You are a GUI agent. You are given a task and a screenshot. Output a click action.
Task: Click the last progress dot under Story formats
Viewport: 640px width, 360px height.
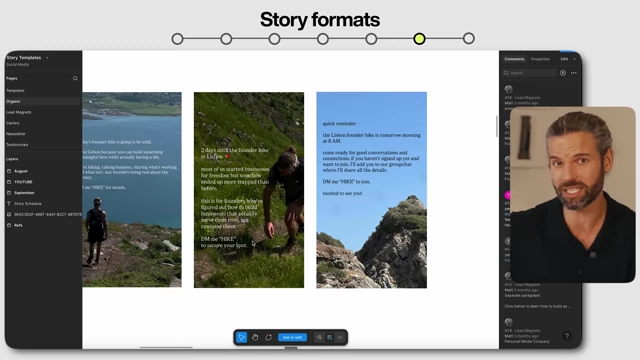[x=469, y=39]
